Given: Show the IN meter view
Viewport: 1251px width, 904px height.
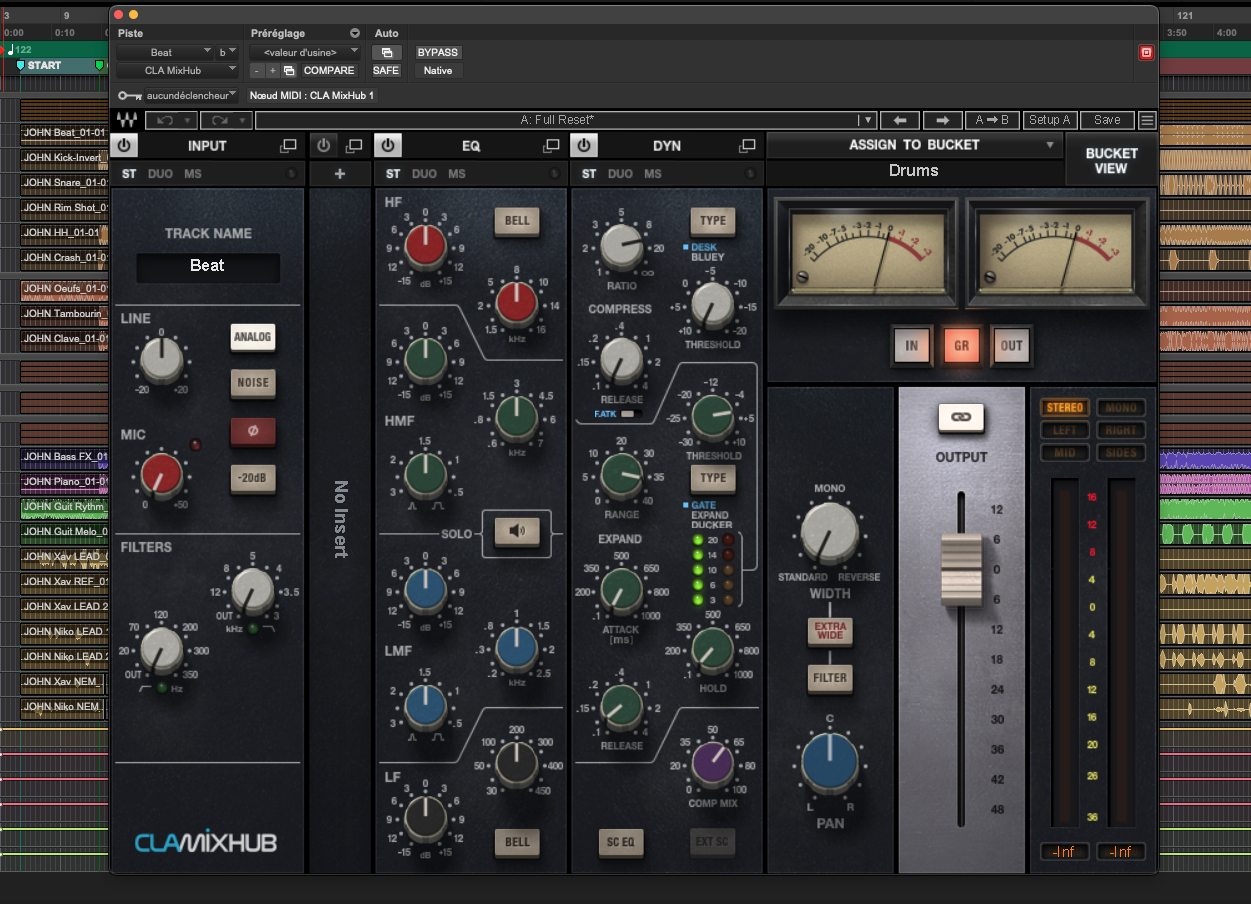Looking at the screenshot, I should pyautogui.click(x=912, y=346).
